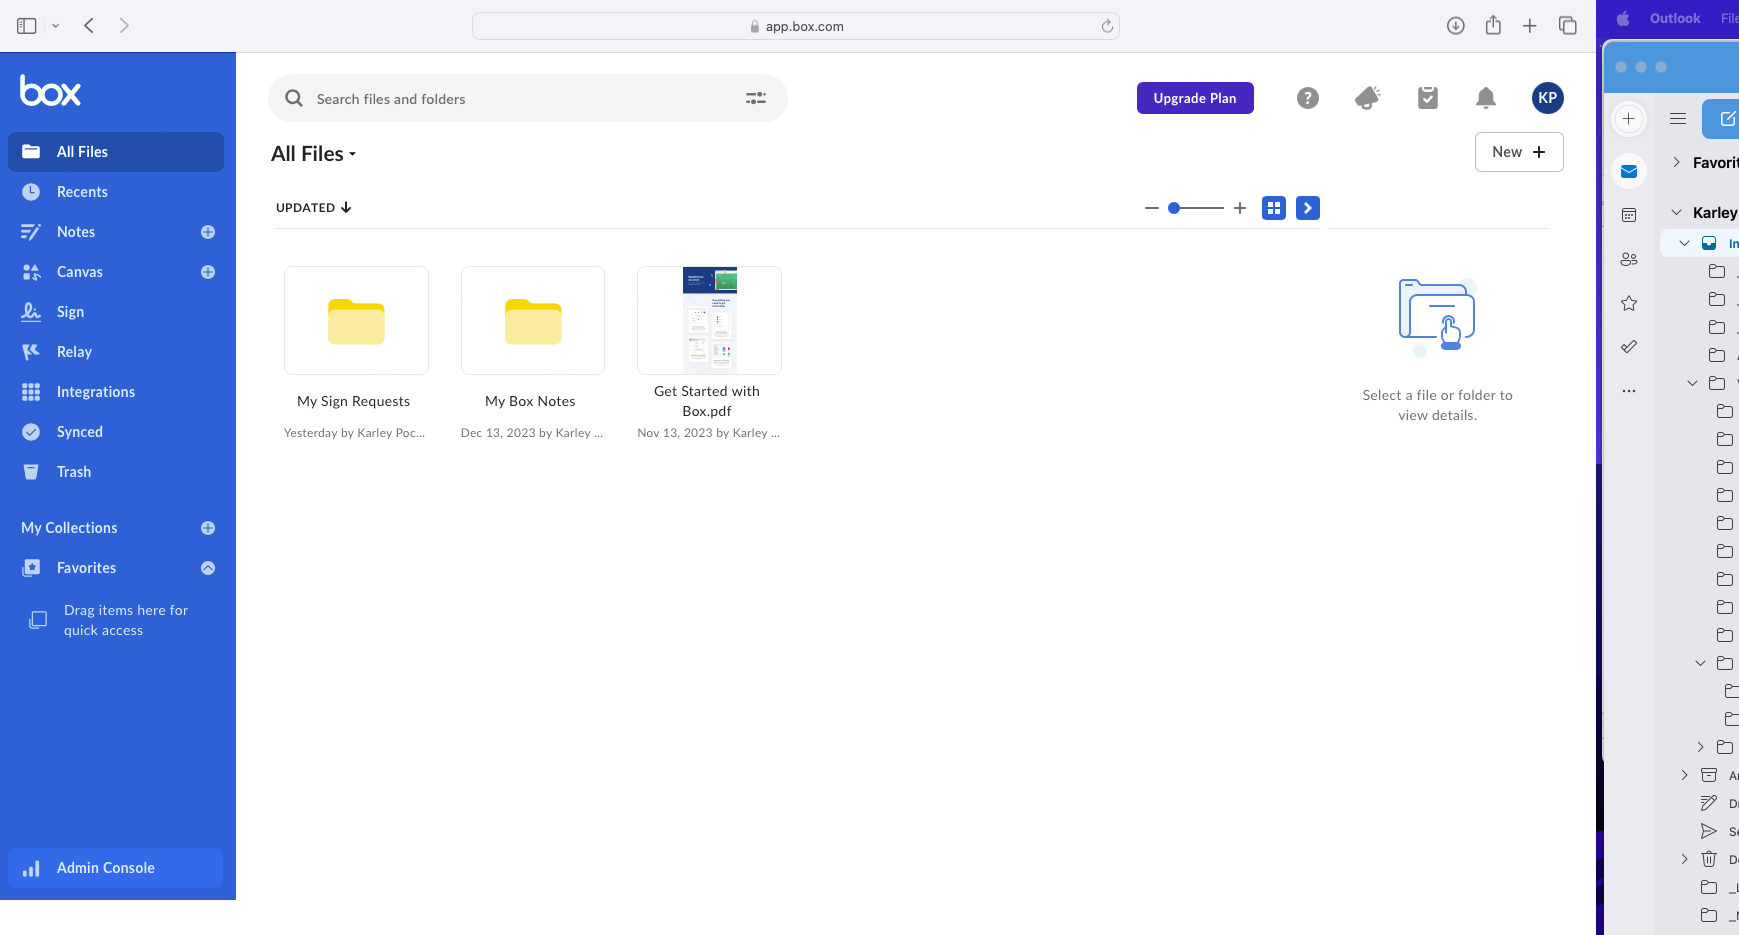Open Apple menu
Image resolution: width=1739 pixels, height=935 pixels.
1623,18
